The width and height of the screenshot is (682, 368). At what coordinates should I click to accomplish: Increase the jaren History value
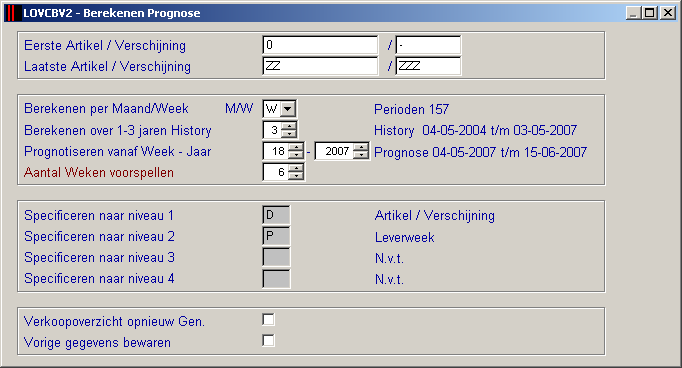point(289,126)
